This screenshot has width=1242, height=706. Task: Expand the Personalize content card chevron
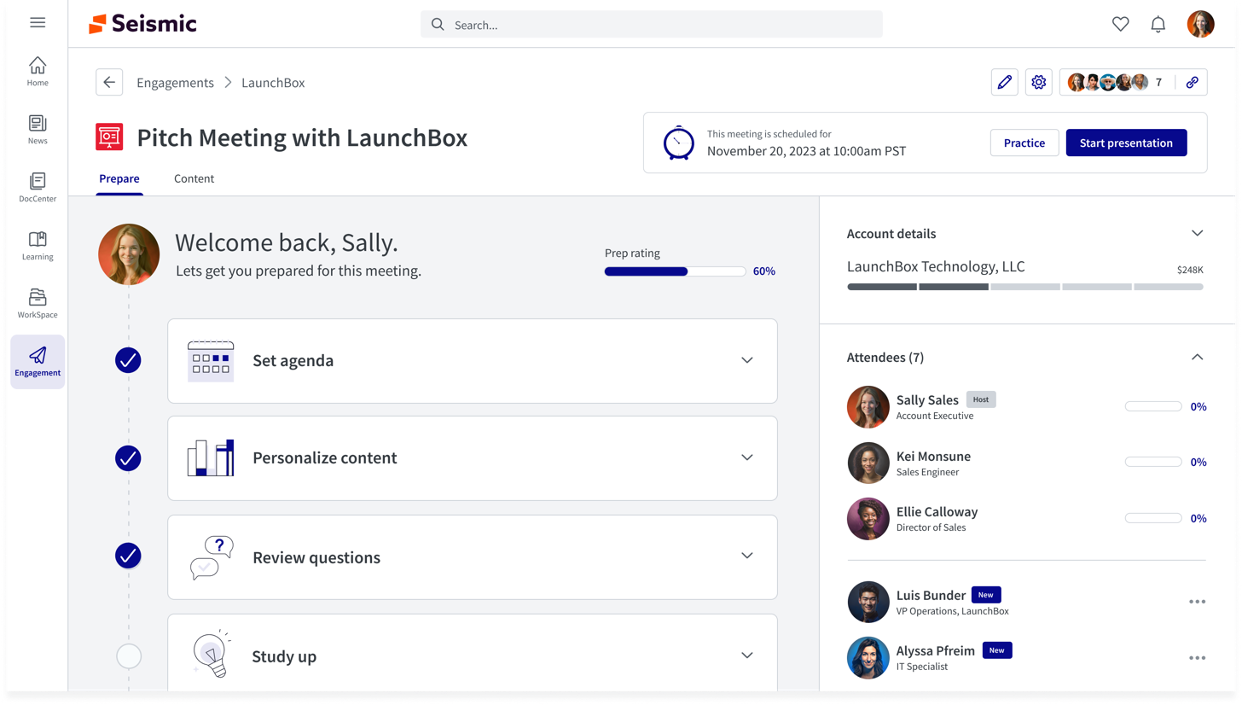coord(747,457)
